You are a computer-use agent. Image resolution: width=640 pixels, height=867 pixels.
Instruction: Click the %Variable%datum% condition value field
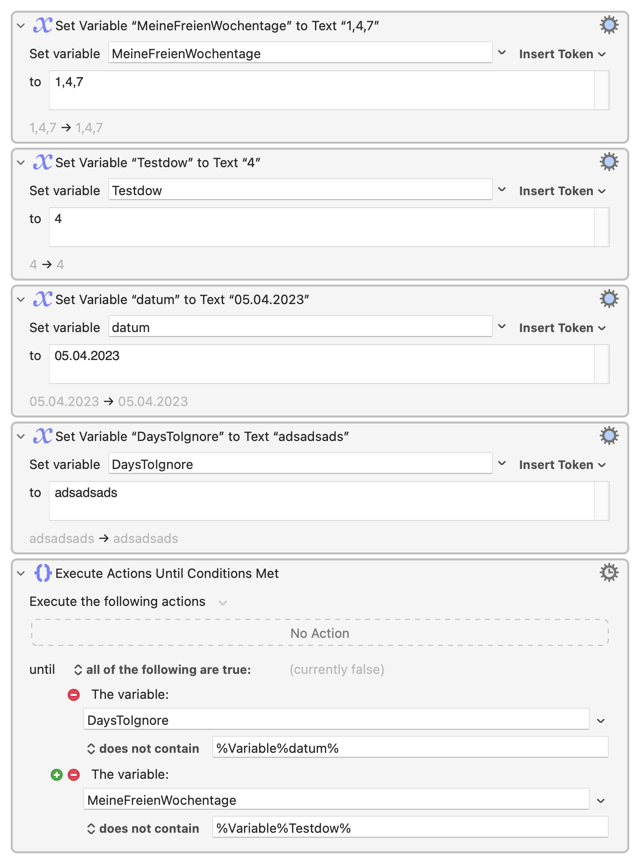[410, 748]
